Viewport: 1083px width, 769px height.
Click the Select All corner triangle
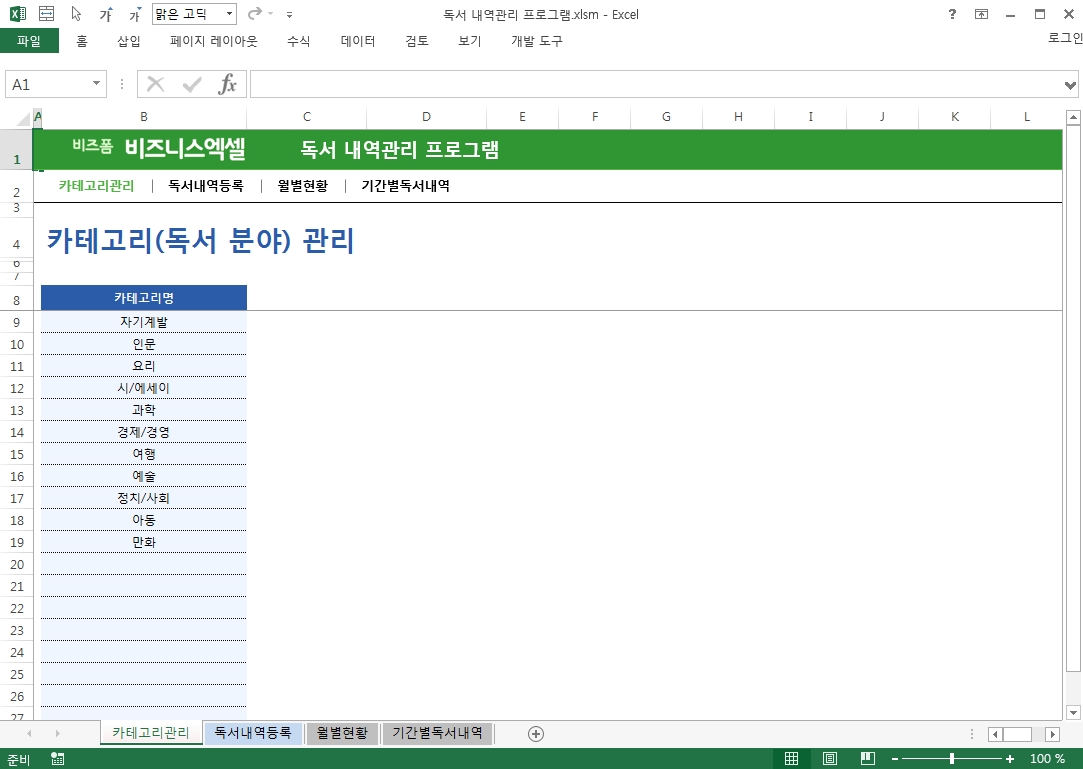[x=23, y=118]
